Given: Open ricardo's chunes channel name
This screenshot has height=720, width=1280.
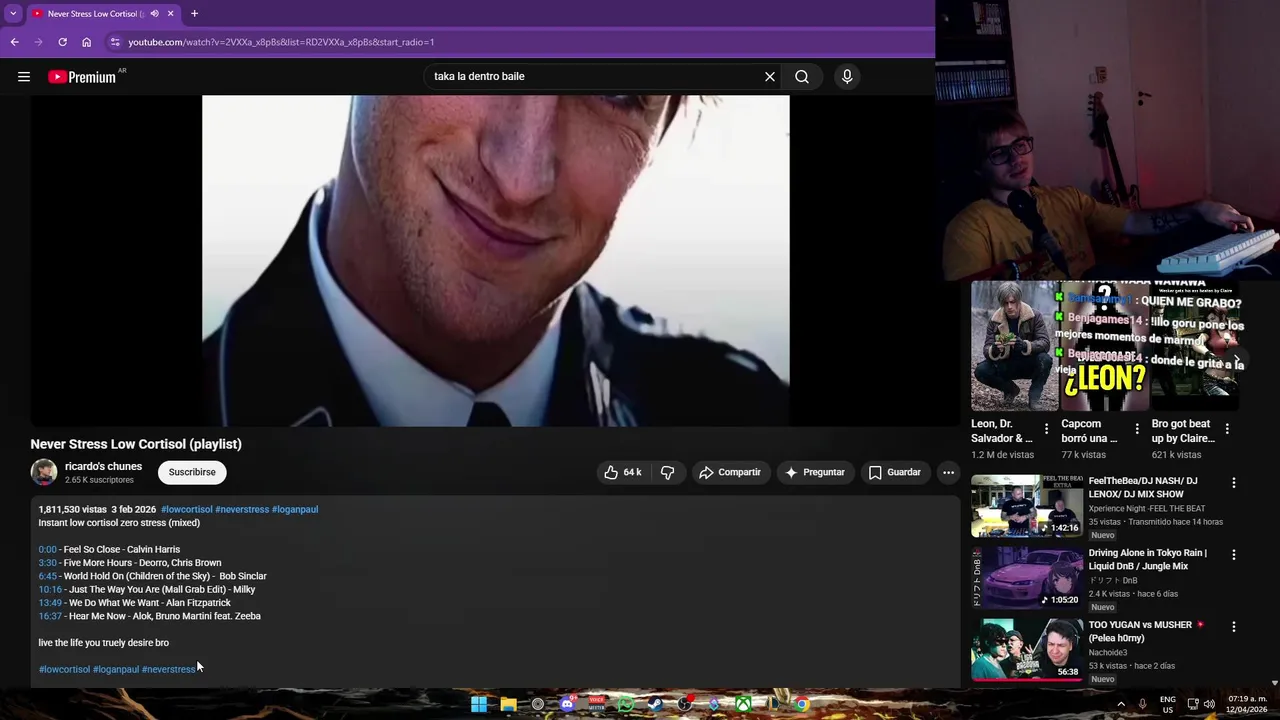Looking at the screenshot, I should click(x=103, y=466).
